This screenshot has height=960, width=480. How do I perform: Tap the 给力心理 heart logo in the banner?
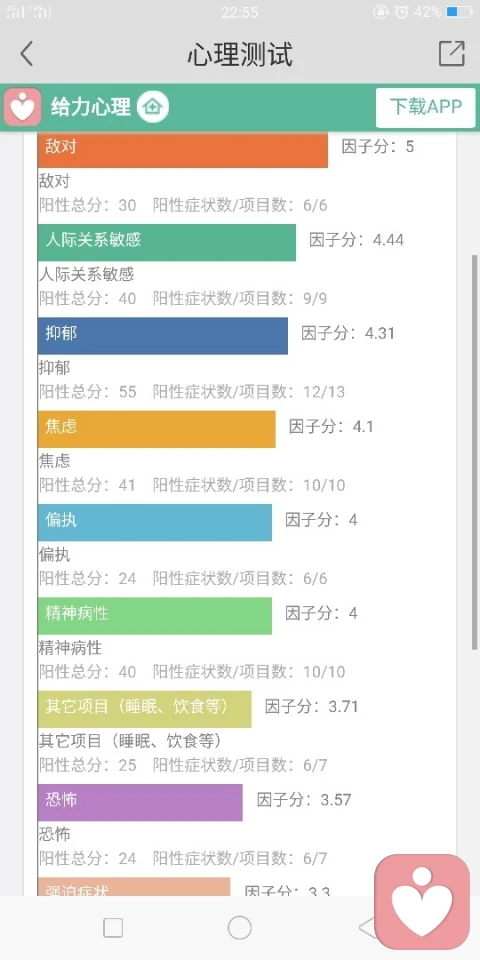23,107
